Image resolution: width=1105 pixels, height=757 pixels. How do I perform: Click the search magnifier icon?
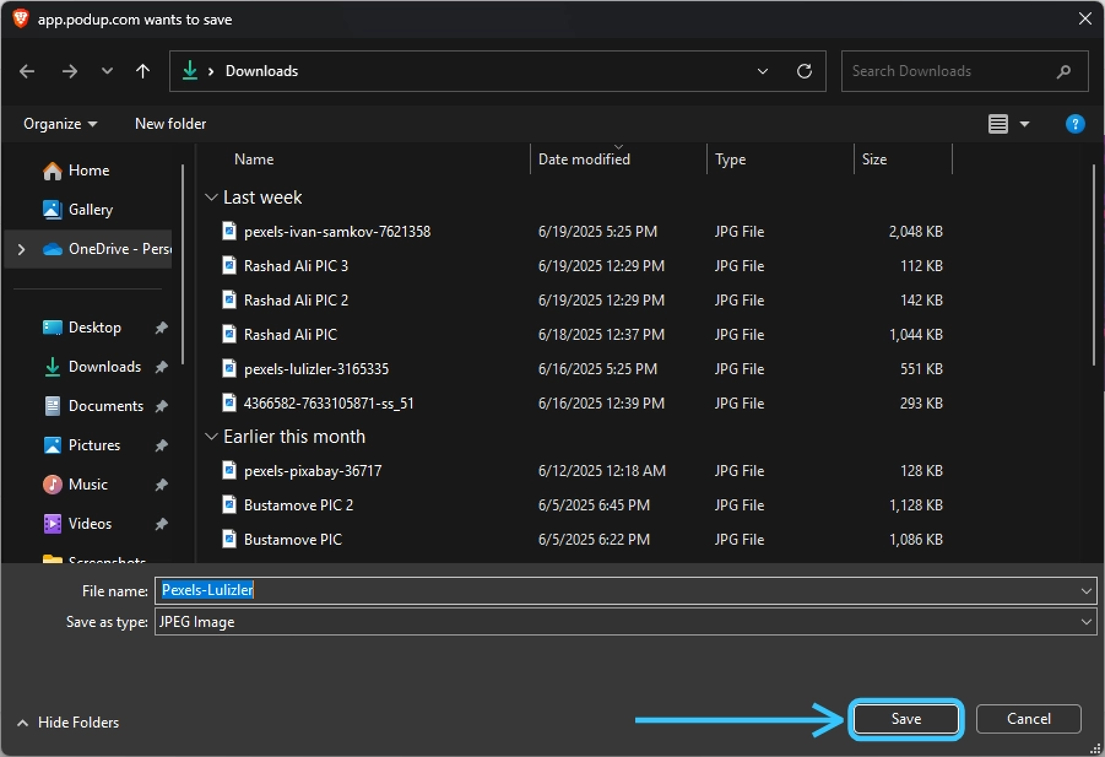pos(1063,71)
